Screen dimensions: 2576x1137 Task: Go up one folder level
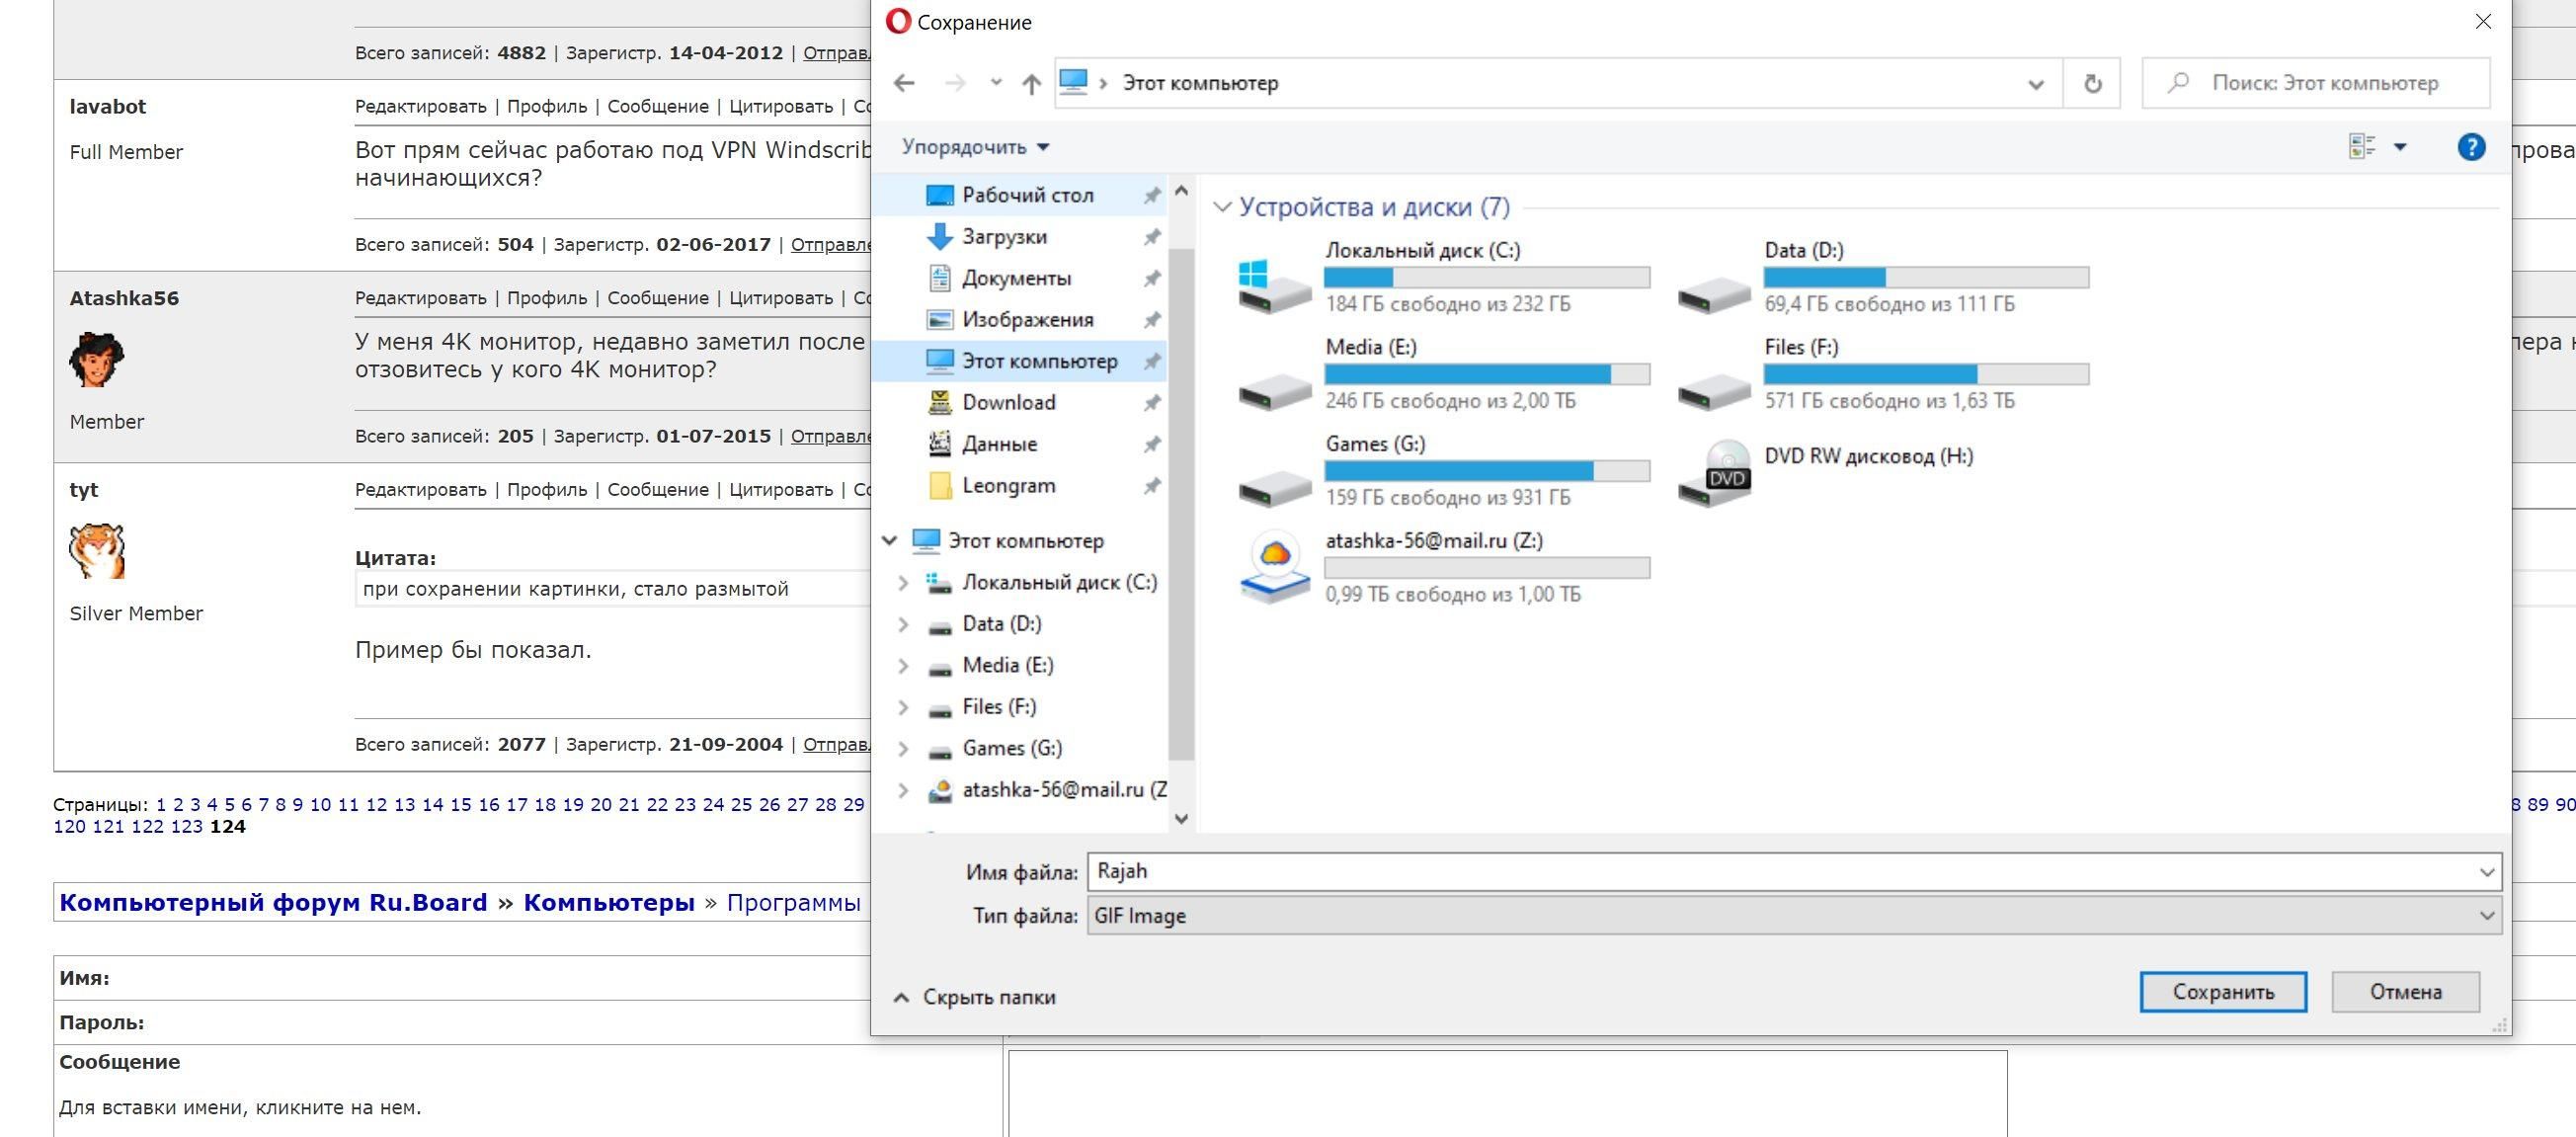click(x=1030, y=82)
